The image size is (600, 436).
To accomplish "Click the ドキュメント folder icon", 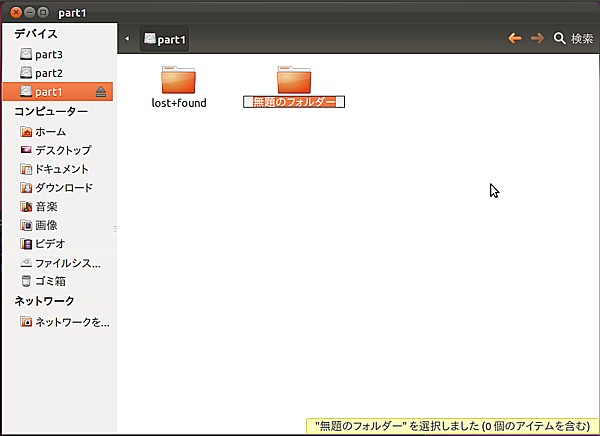I will 26,169.
